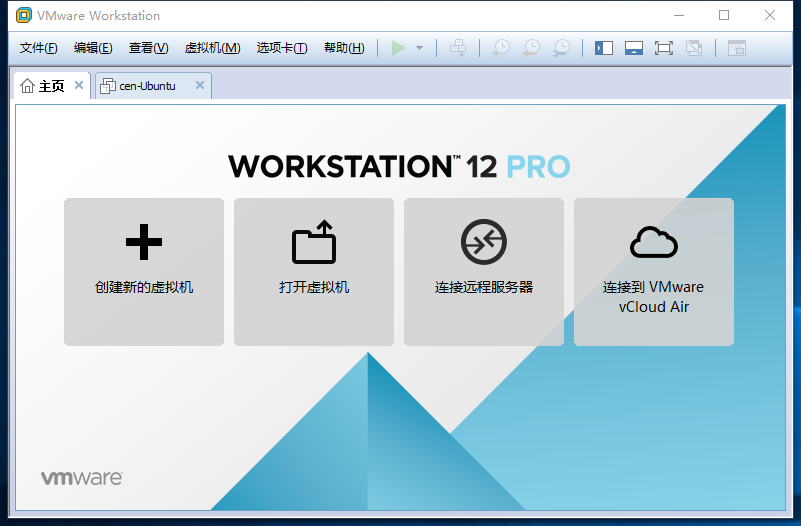Screen dimensions: 801x526
Task: Open the 虚拟机(M) menu
Action: [x=213, y=48]
